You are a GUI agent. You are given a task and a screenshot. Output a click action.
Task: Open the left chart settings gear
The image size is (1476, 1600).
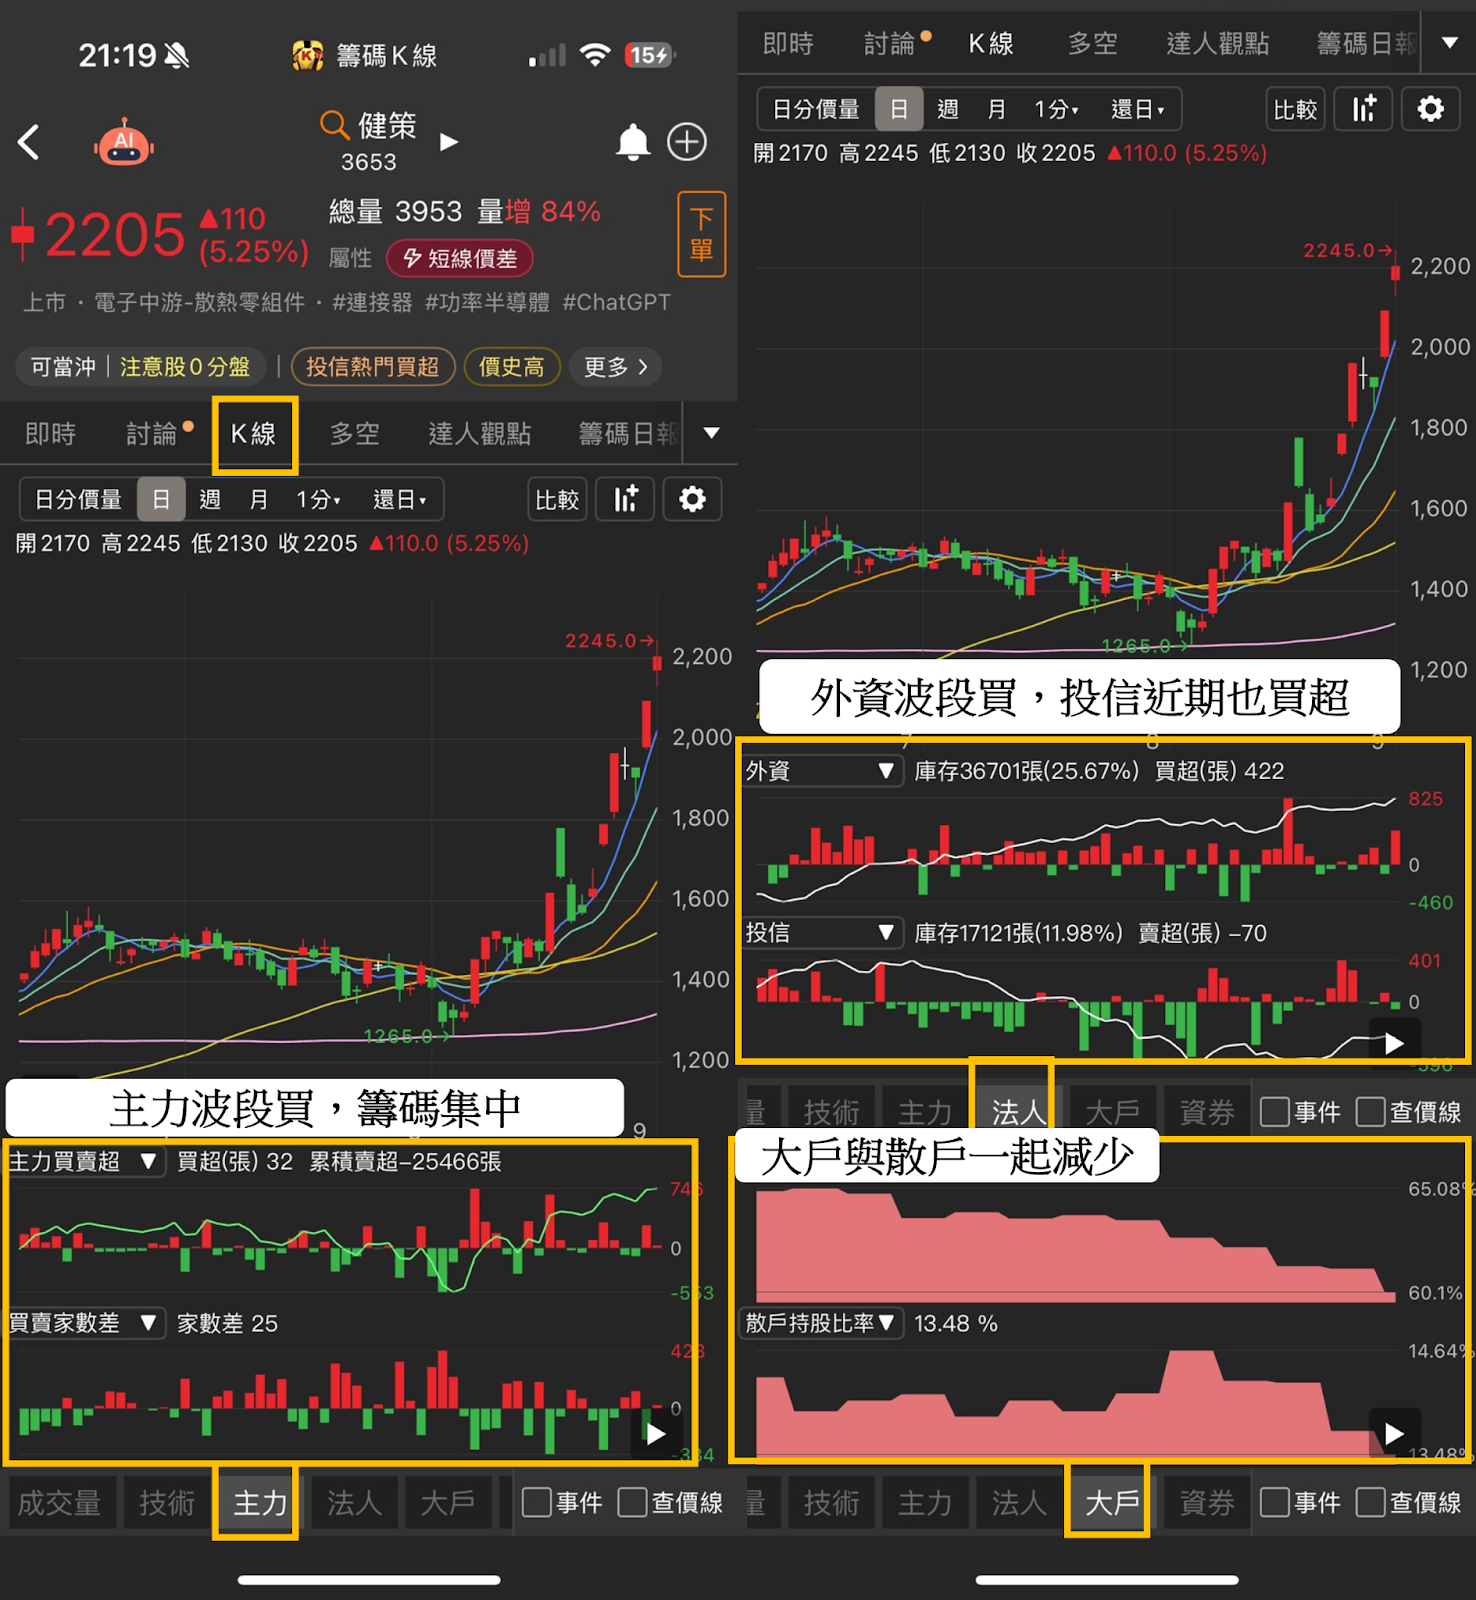click(x=692, y=499)
